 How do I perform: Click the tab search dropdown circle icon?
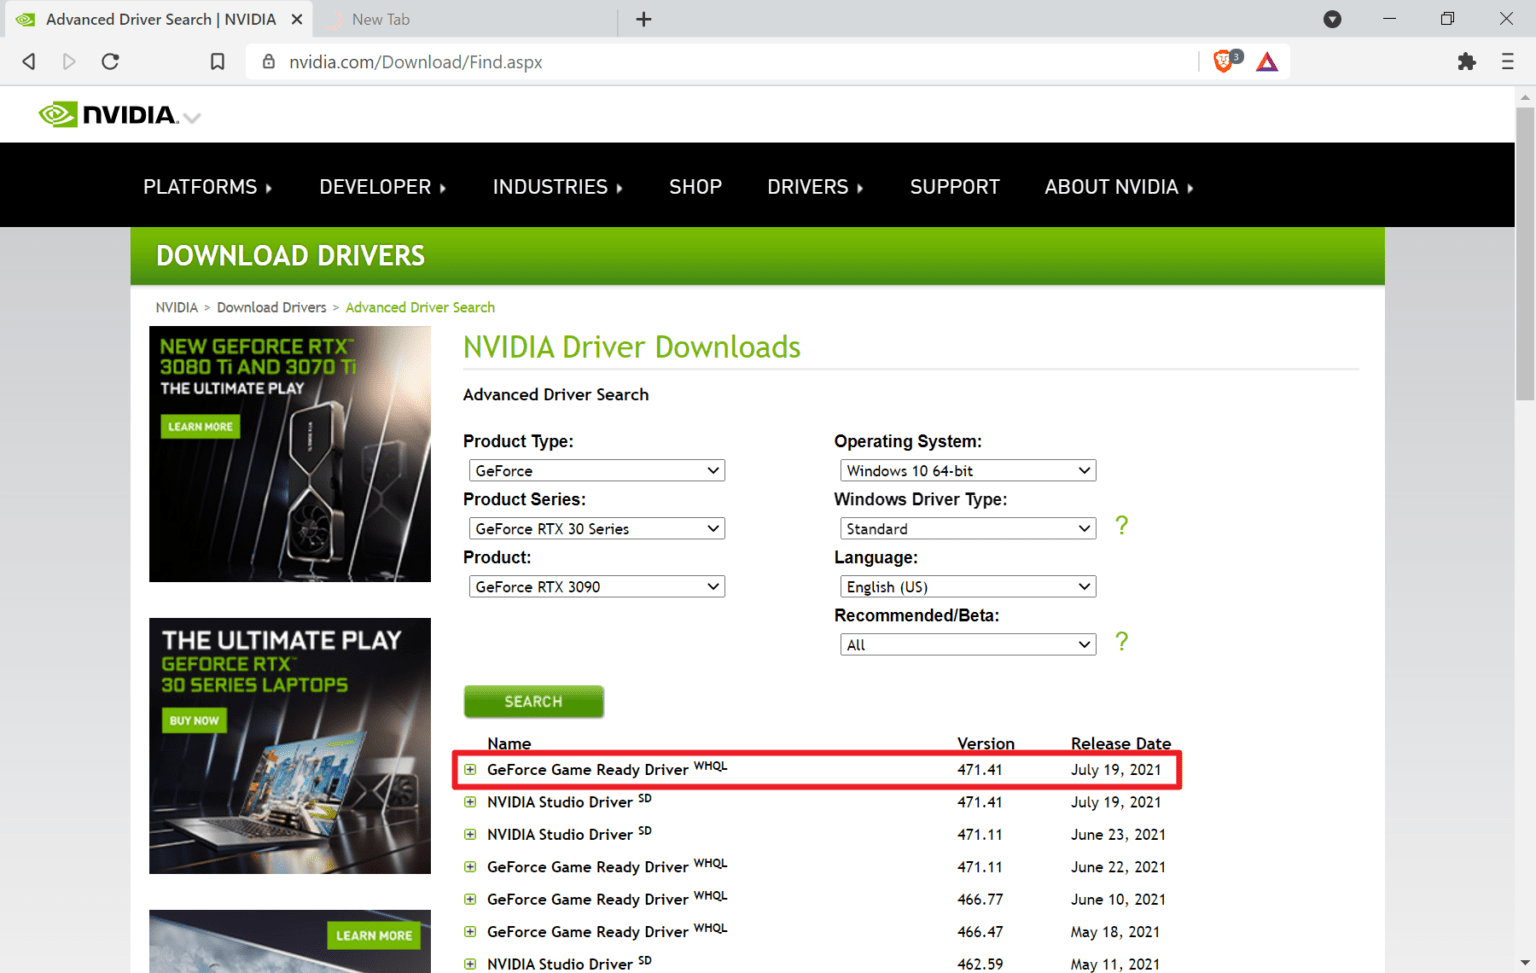pos(1332,19)
